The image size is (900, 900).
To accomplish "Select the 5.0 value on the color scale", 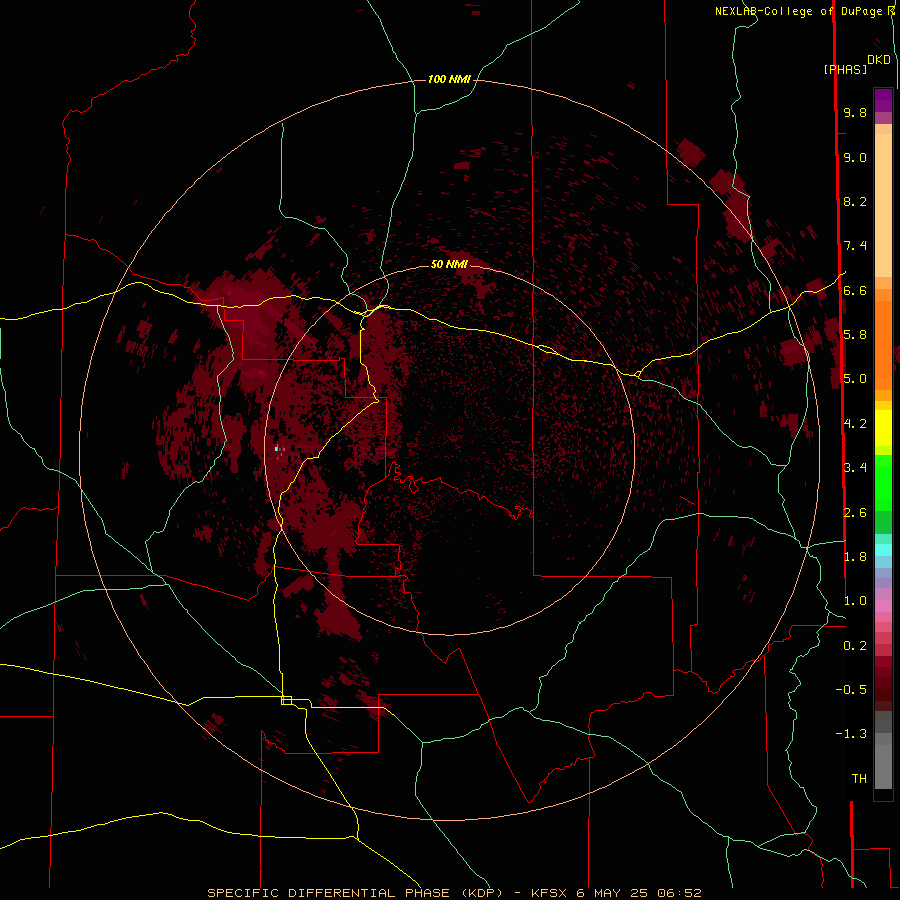I will [855, 379].
